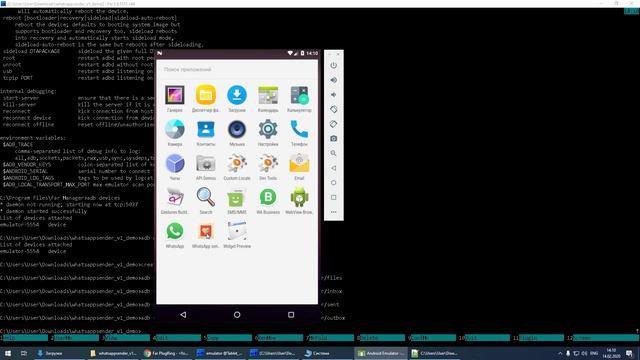Screen dimensions: 640x360
Task: Click Far Manager's 4 Edit key label
Action: (x=178, y=338)
